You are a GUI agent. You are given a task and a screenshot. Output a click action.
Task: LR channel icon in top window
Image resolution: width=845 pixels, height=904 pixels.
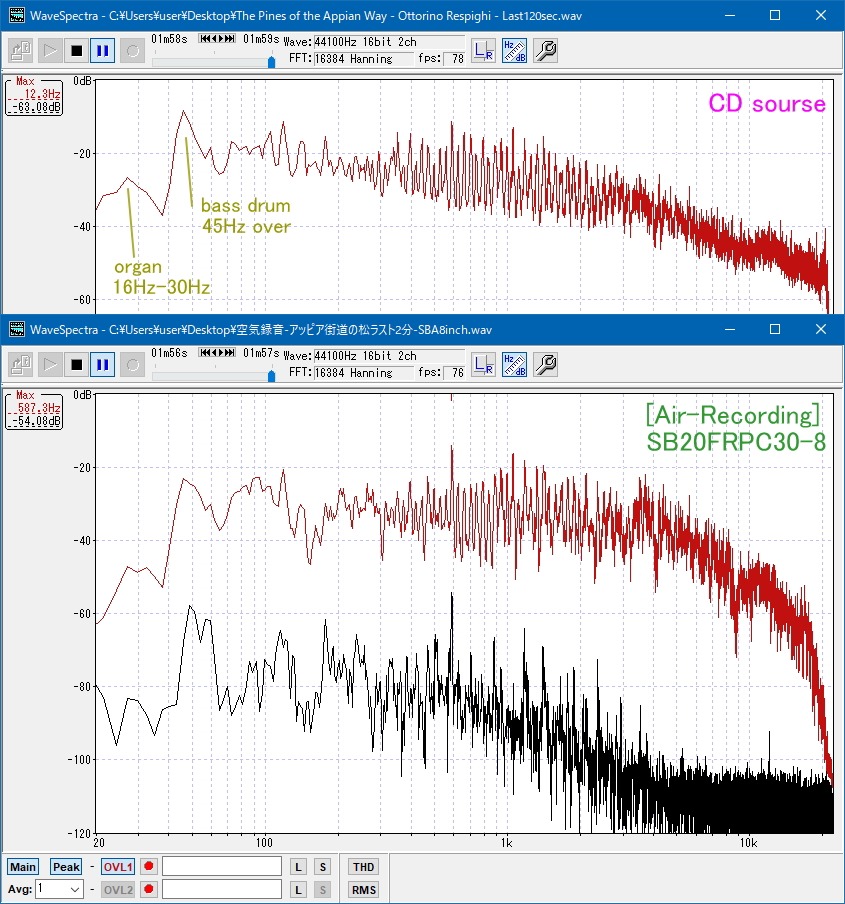tap(483, 51)
